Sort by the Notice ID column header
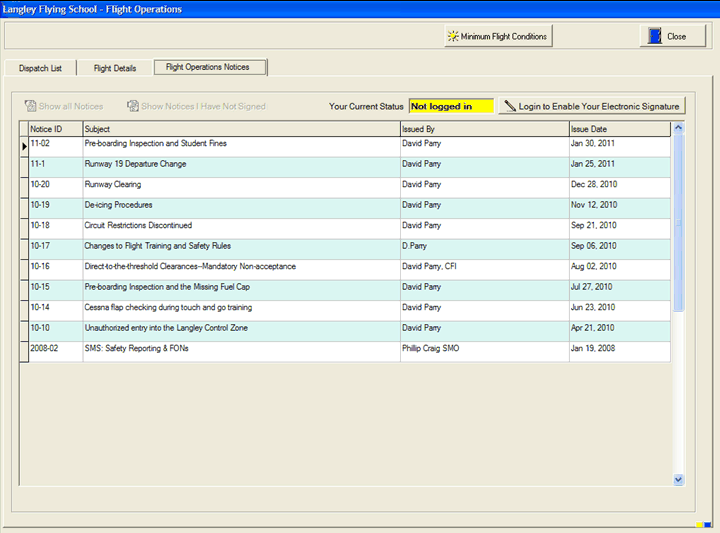 [x=54, y=129]
